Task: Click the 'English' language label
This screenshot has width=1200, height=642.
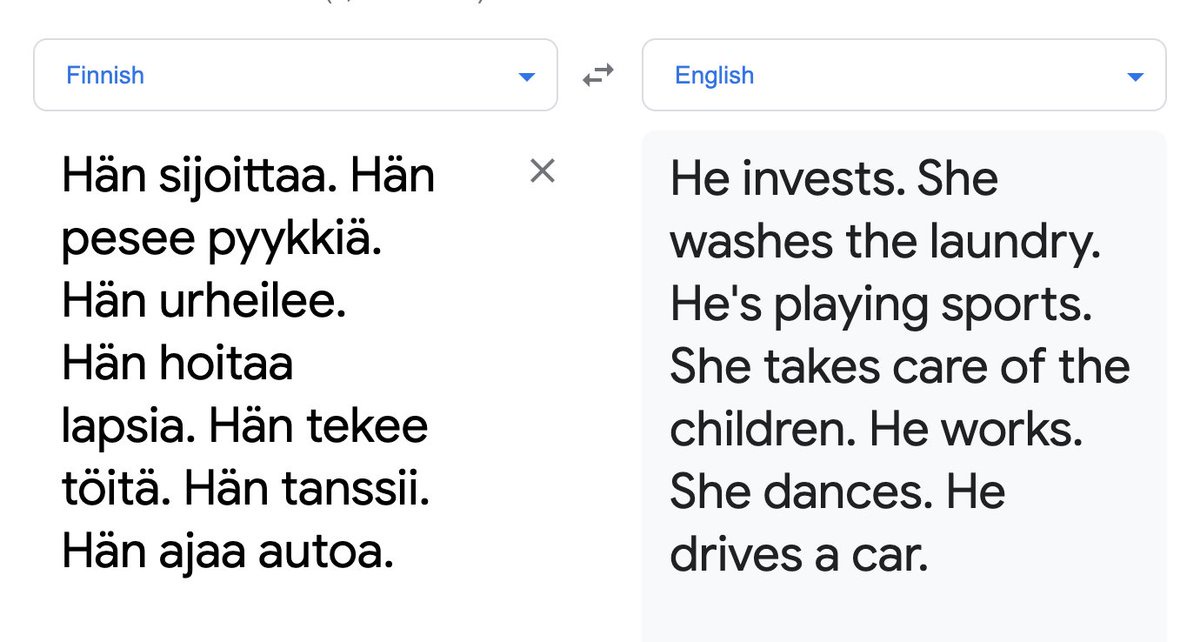Action: 714,75
